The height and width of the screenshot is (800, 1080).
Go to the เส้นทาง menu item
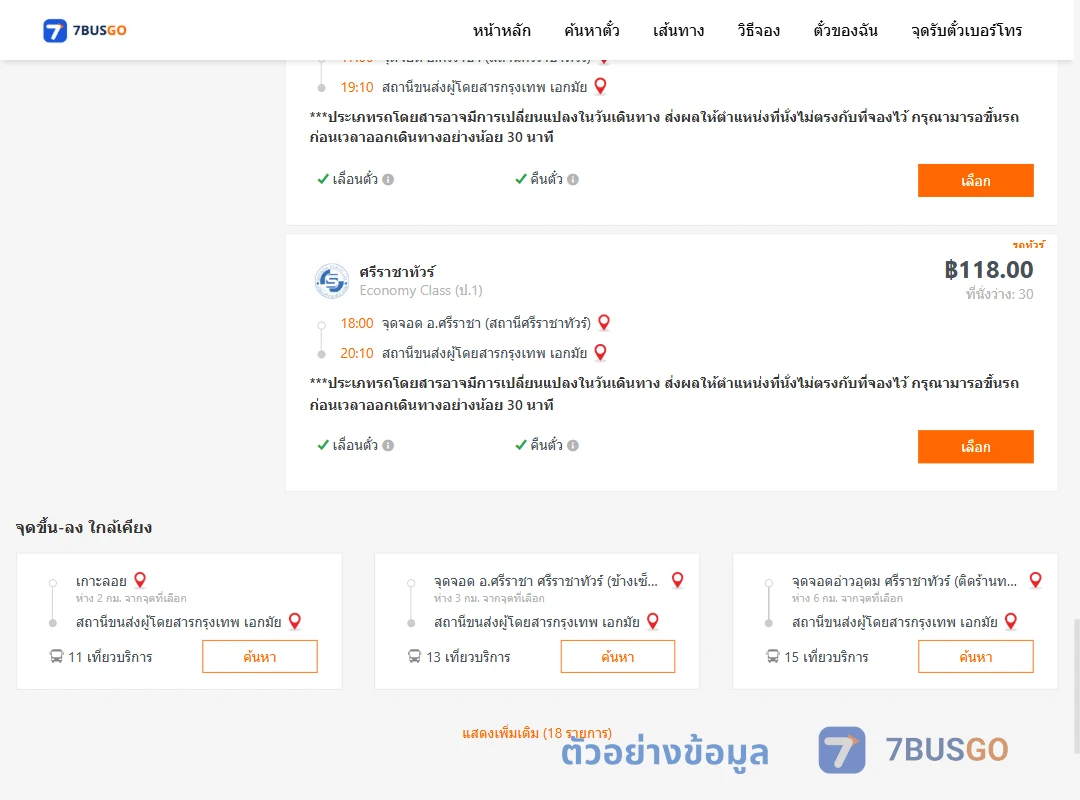[x=678, y=30]
